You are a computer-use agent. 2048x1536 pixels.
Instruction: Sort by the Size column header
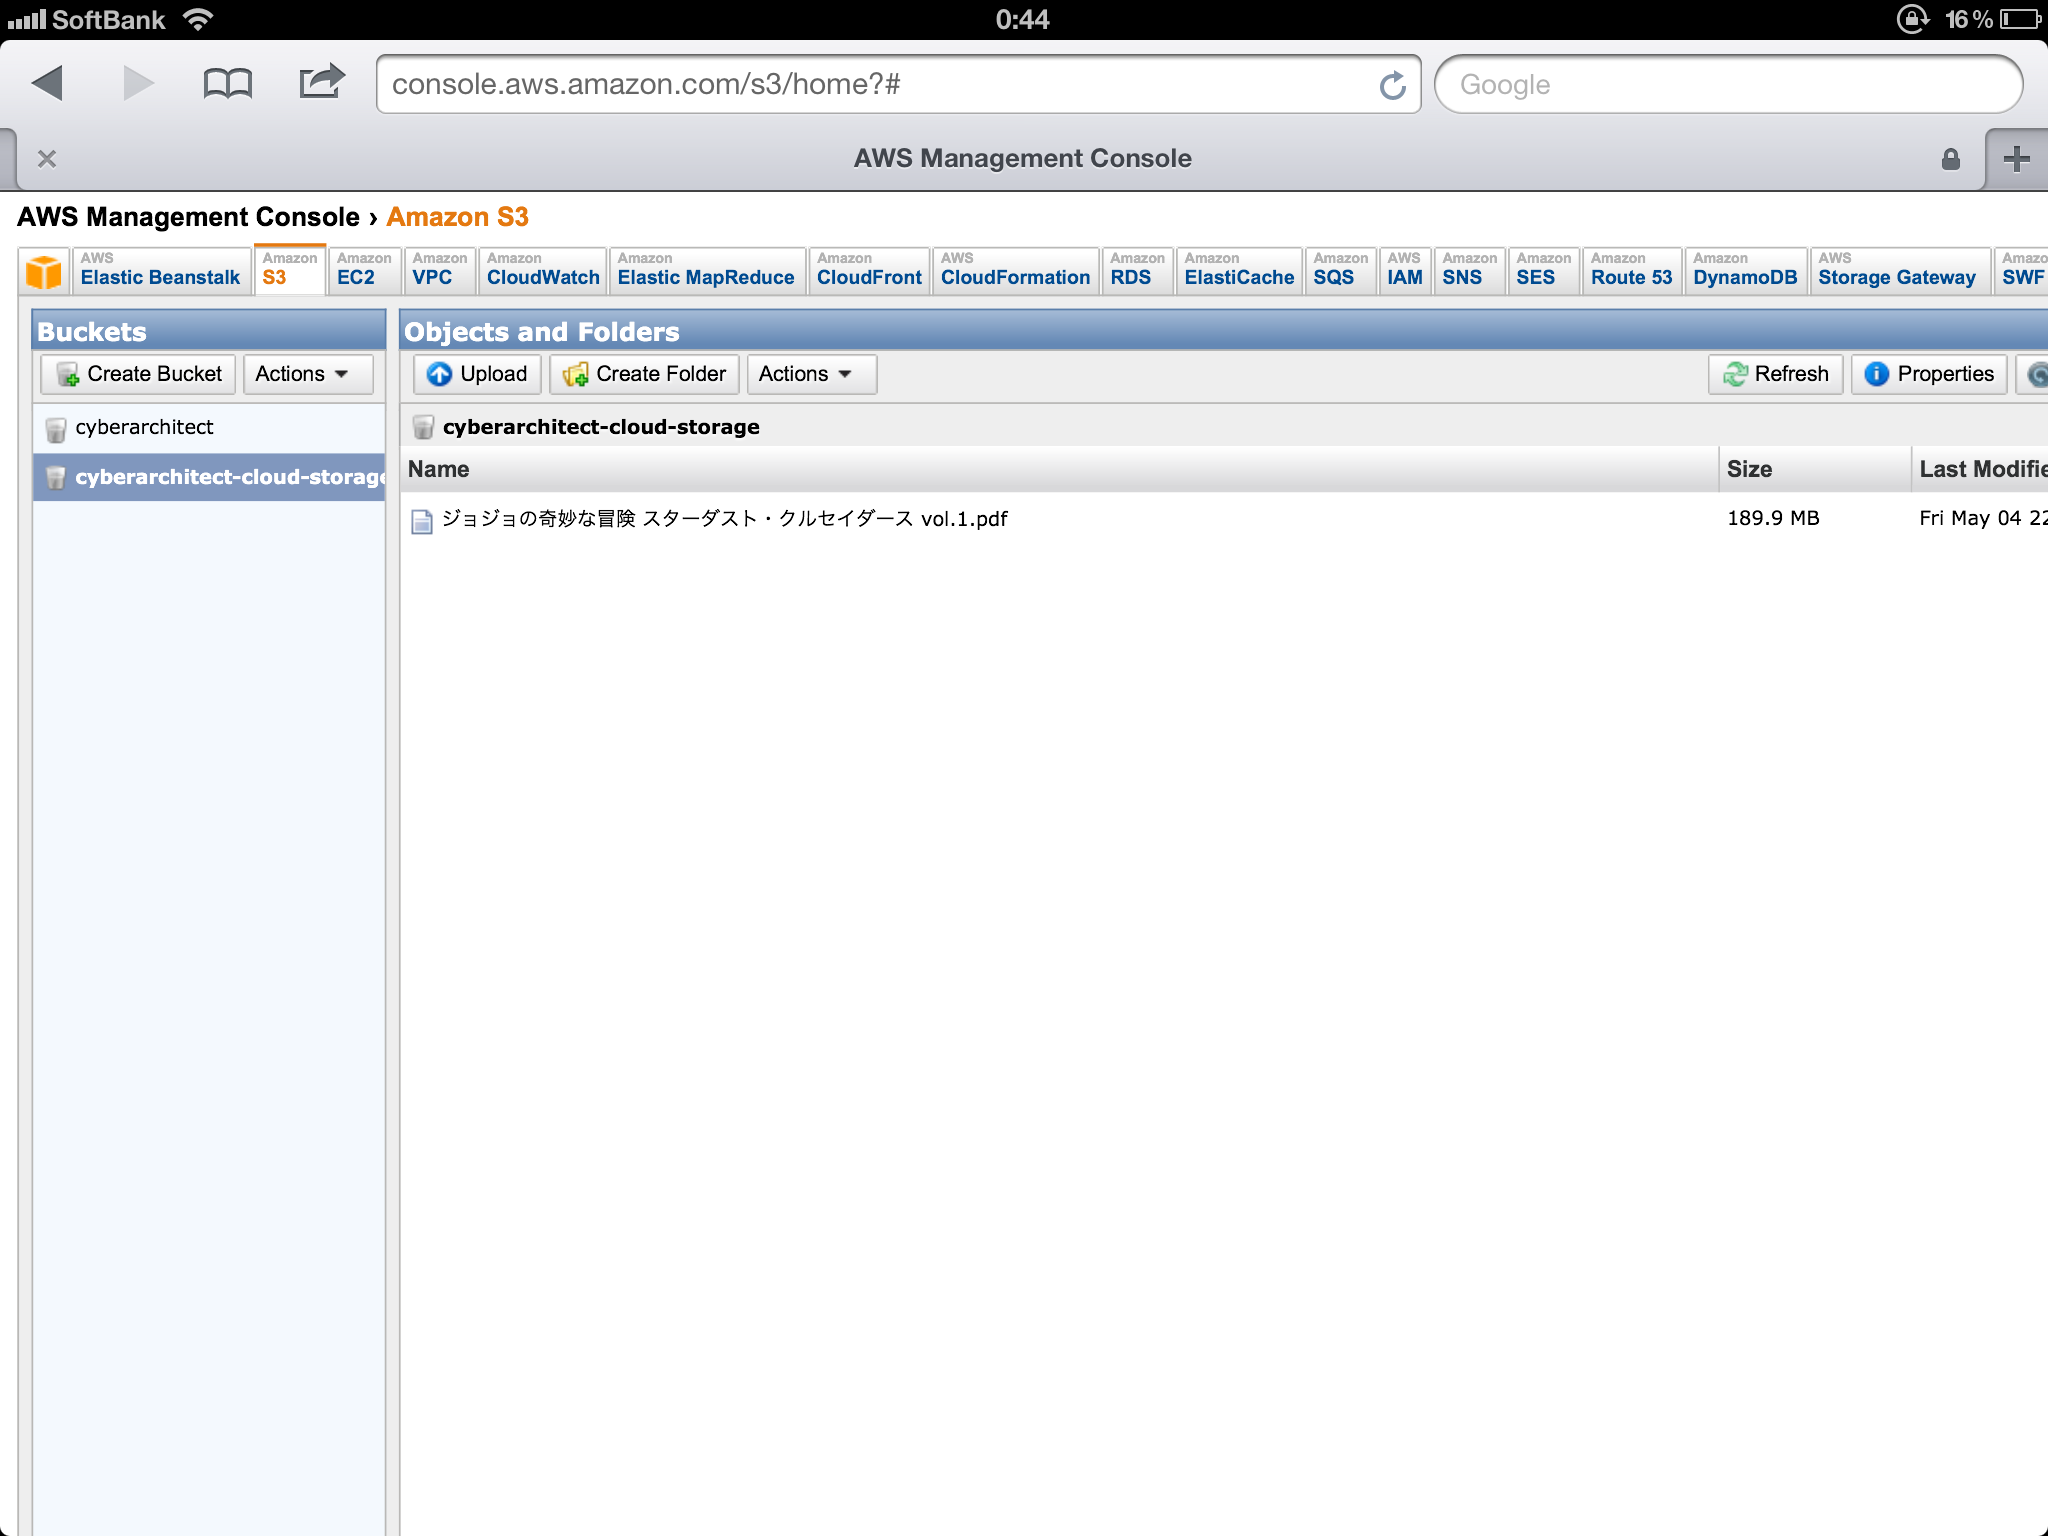[1815, 469]
